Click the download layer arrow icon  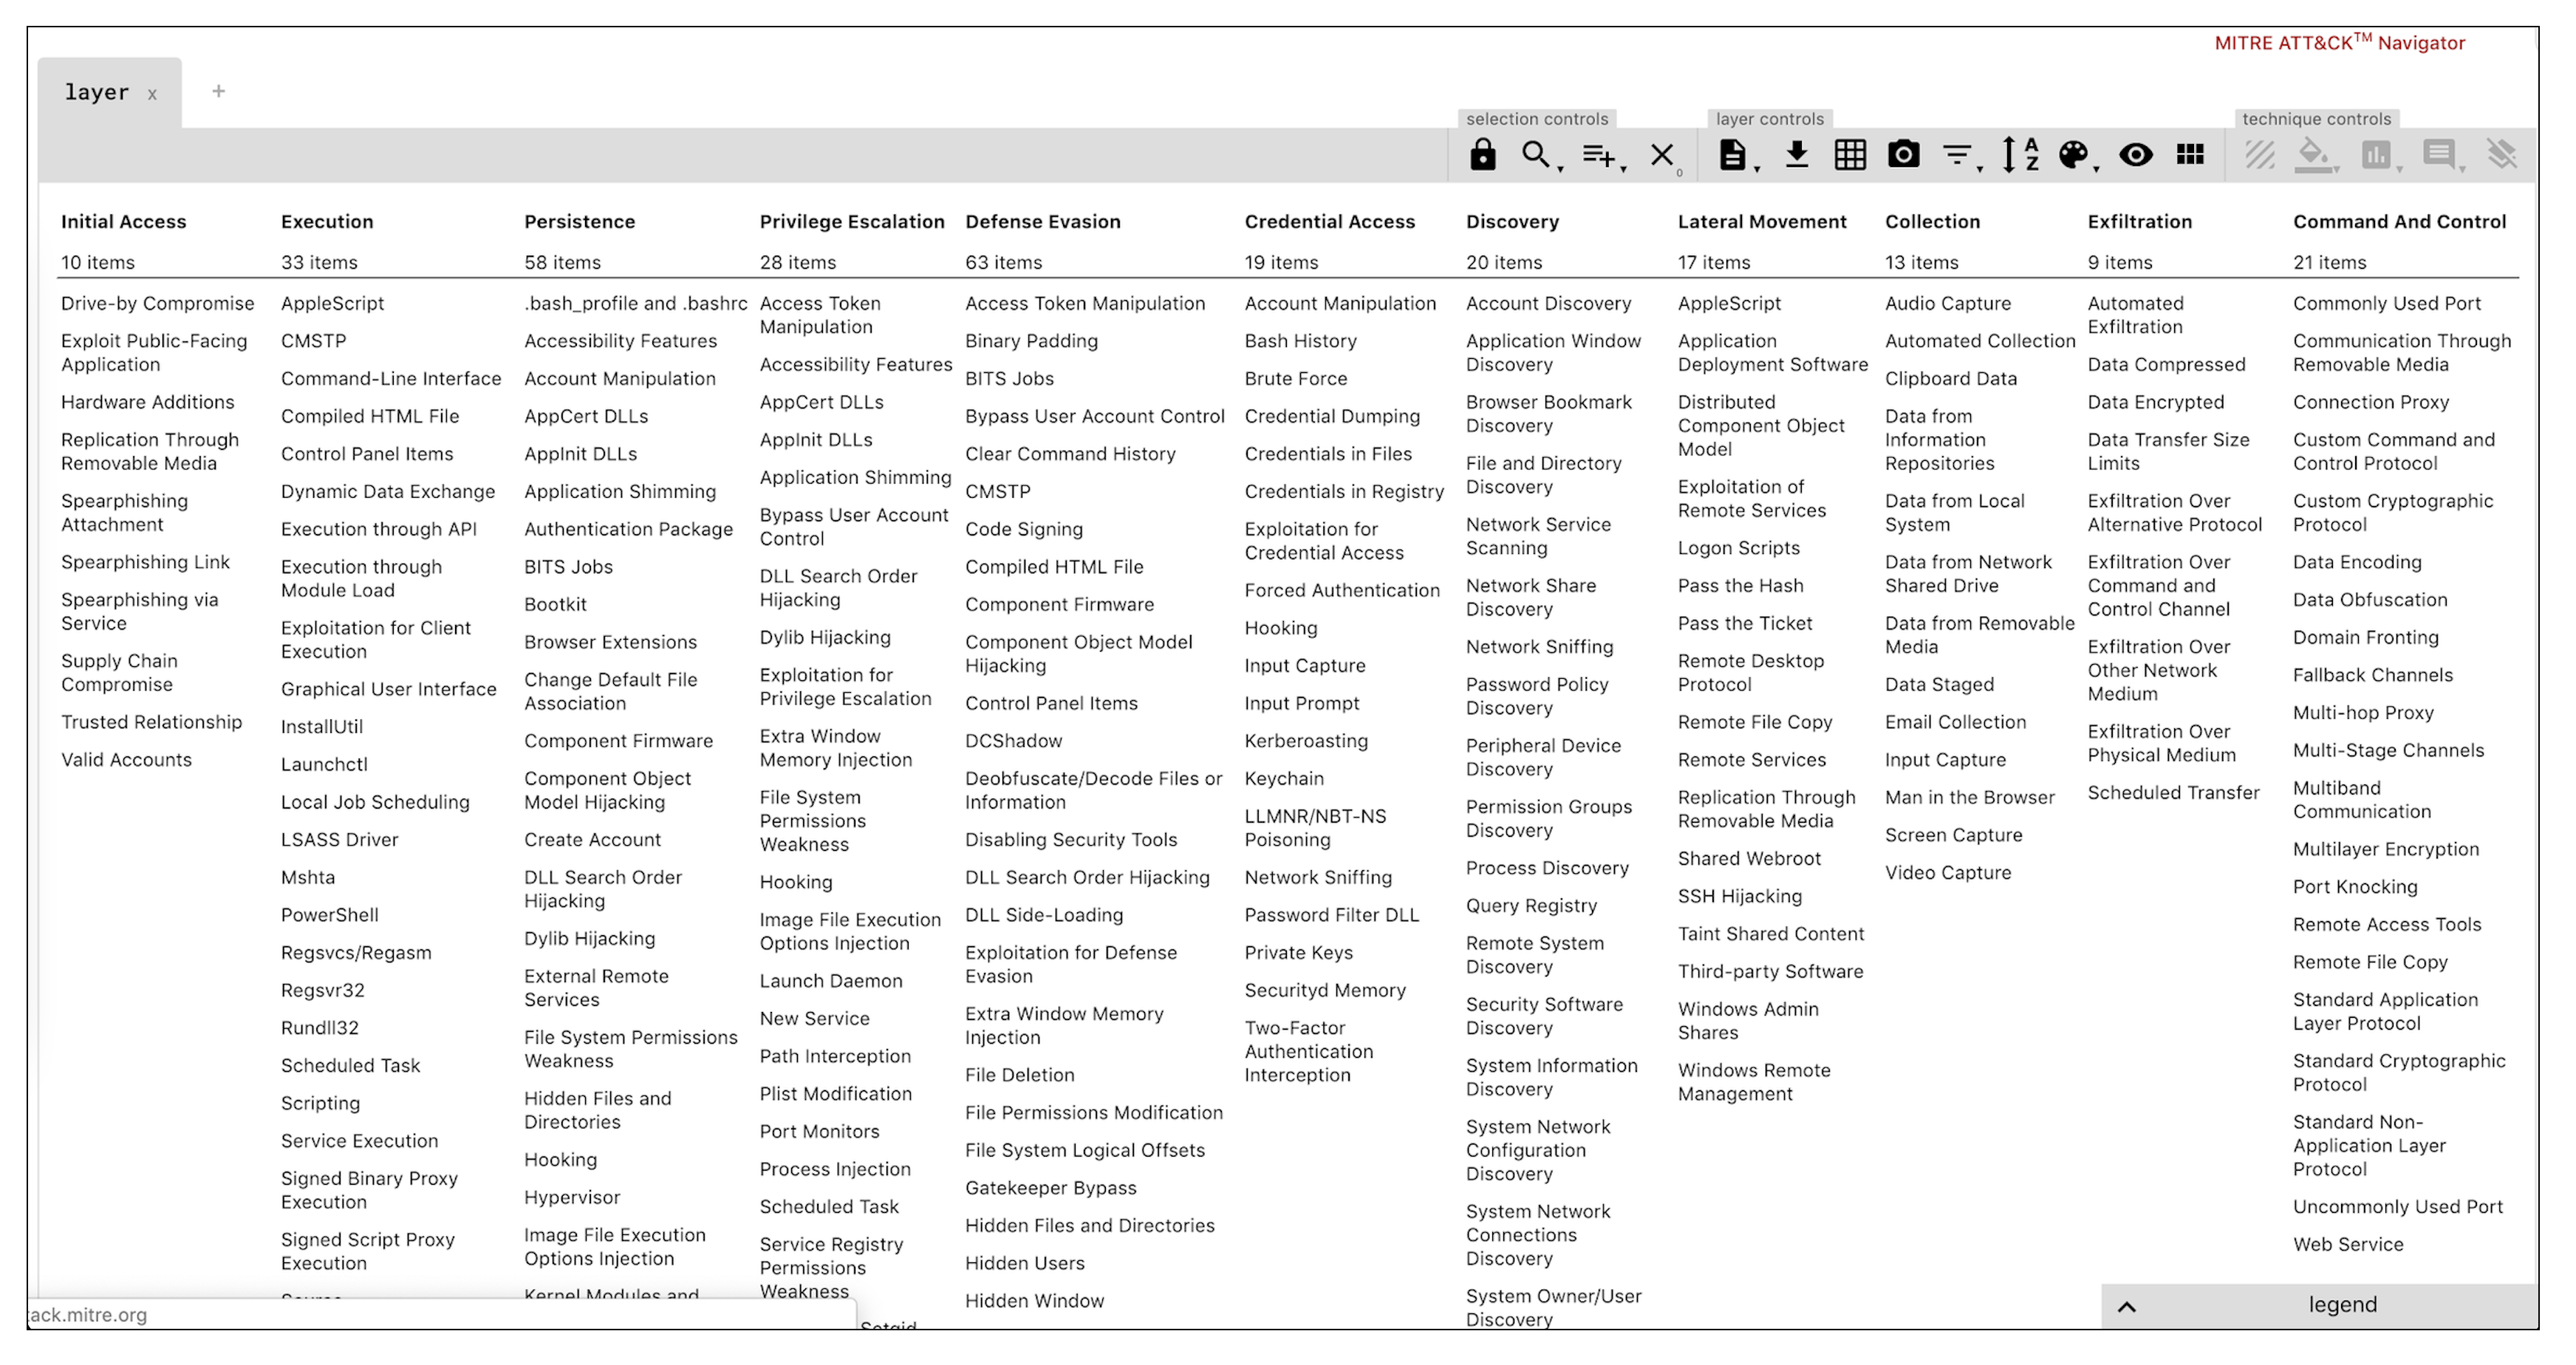click(x=1797, y=154)
